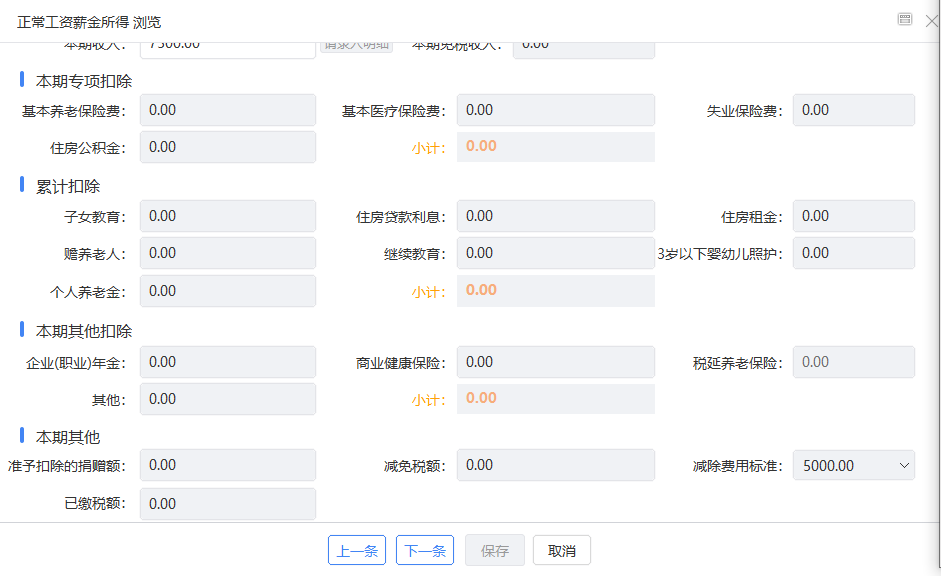The image size is (941, 576).
Task: Click the 继续教育 input box
Action: click(555, 253)
